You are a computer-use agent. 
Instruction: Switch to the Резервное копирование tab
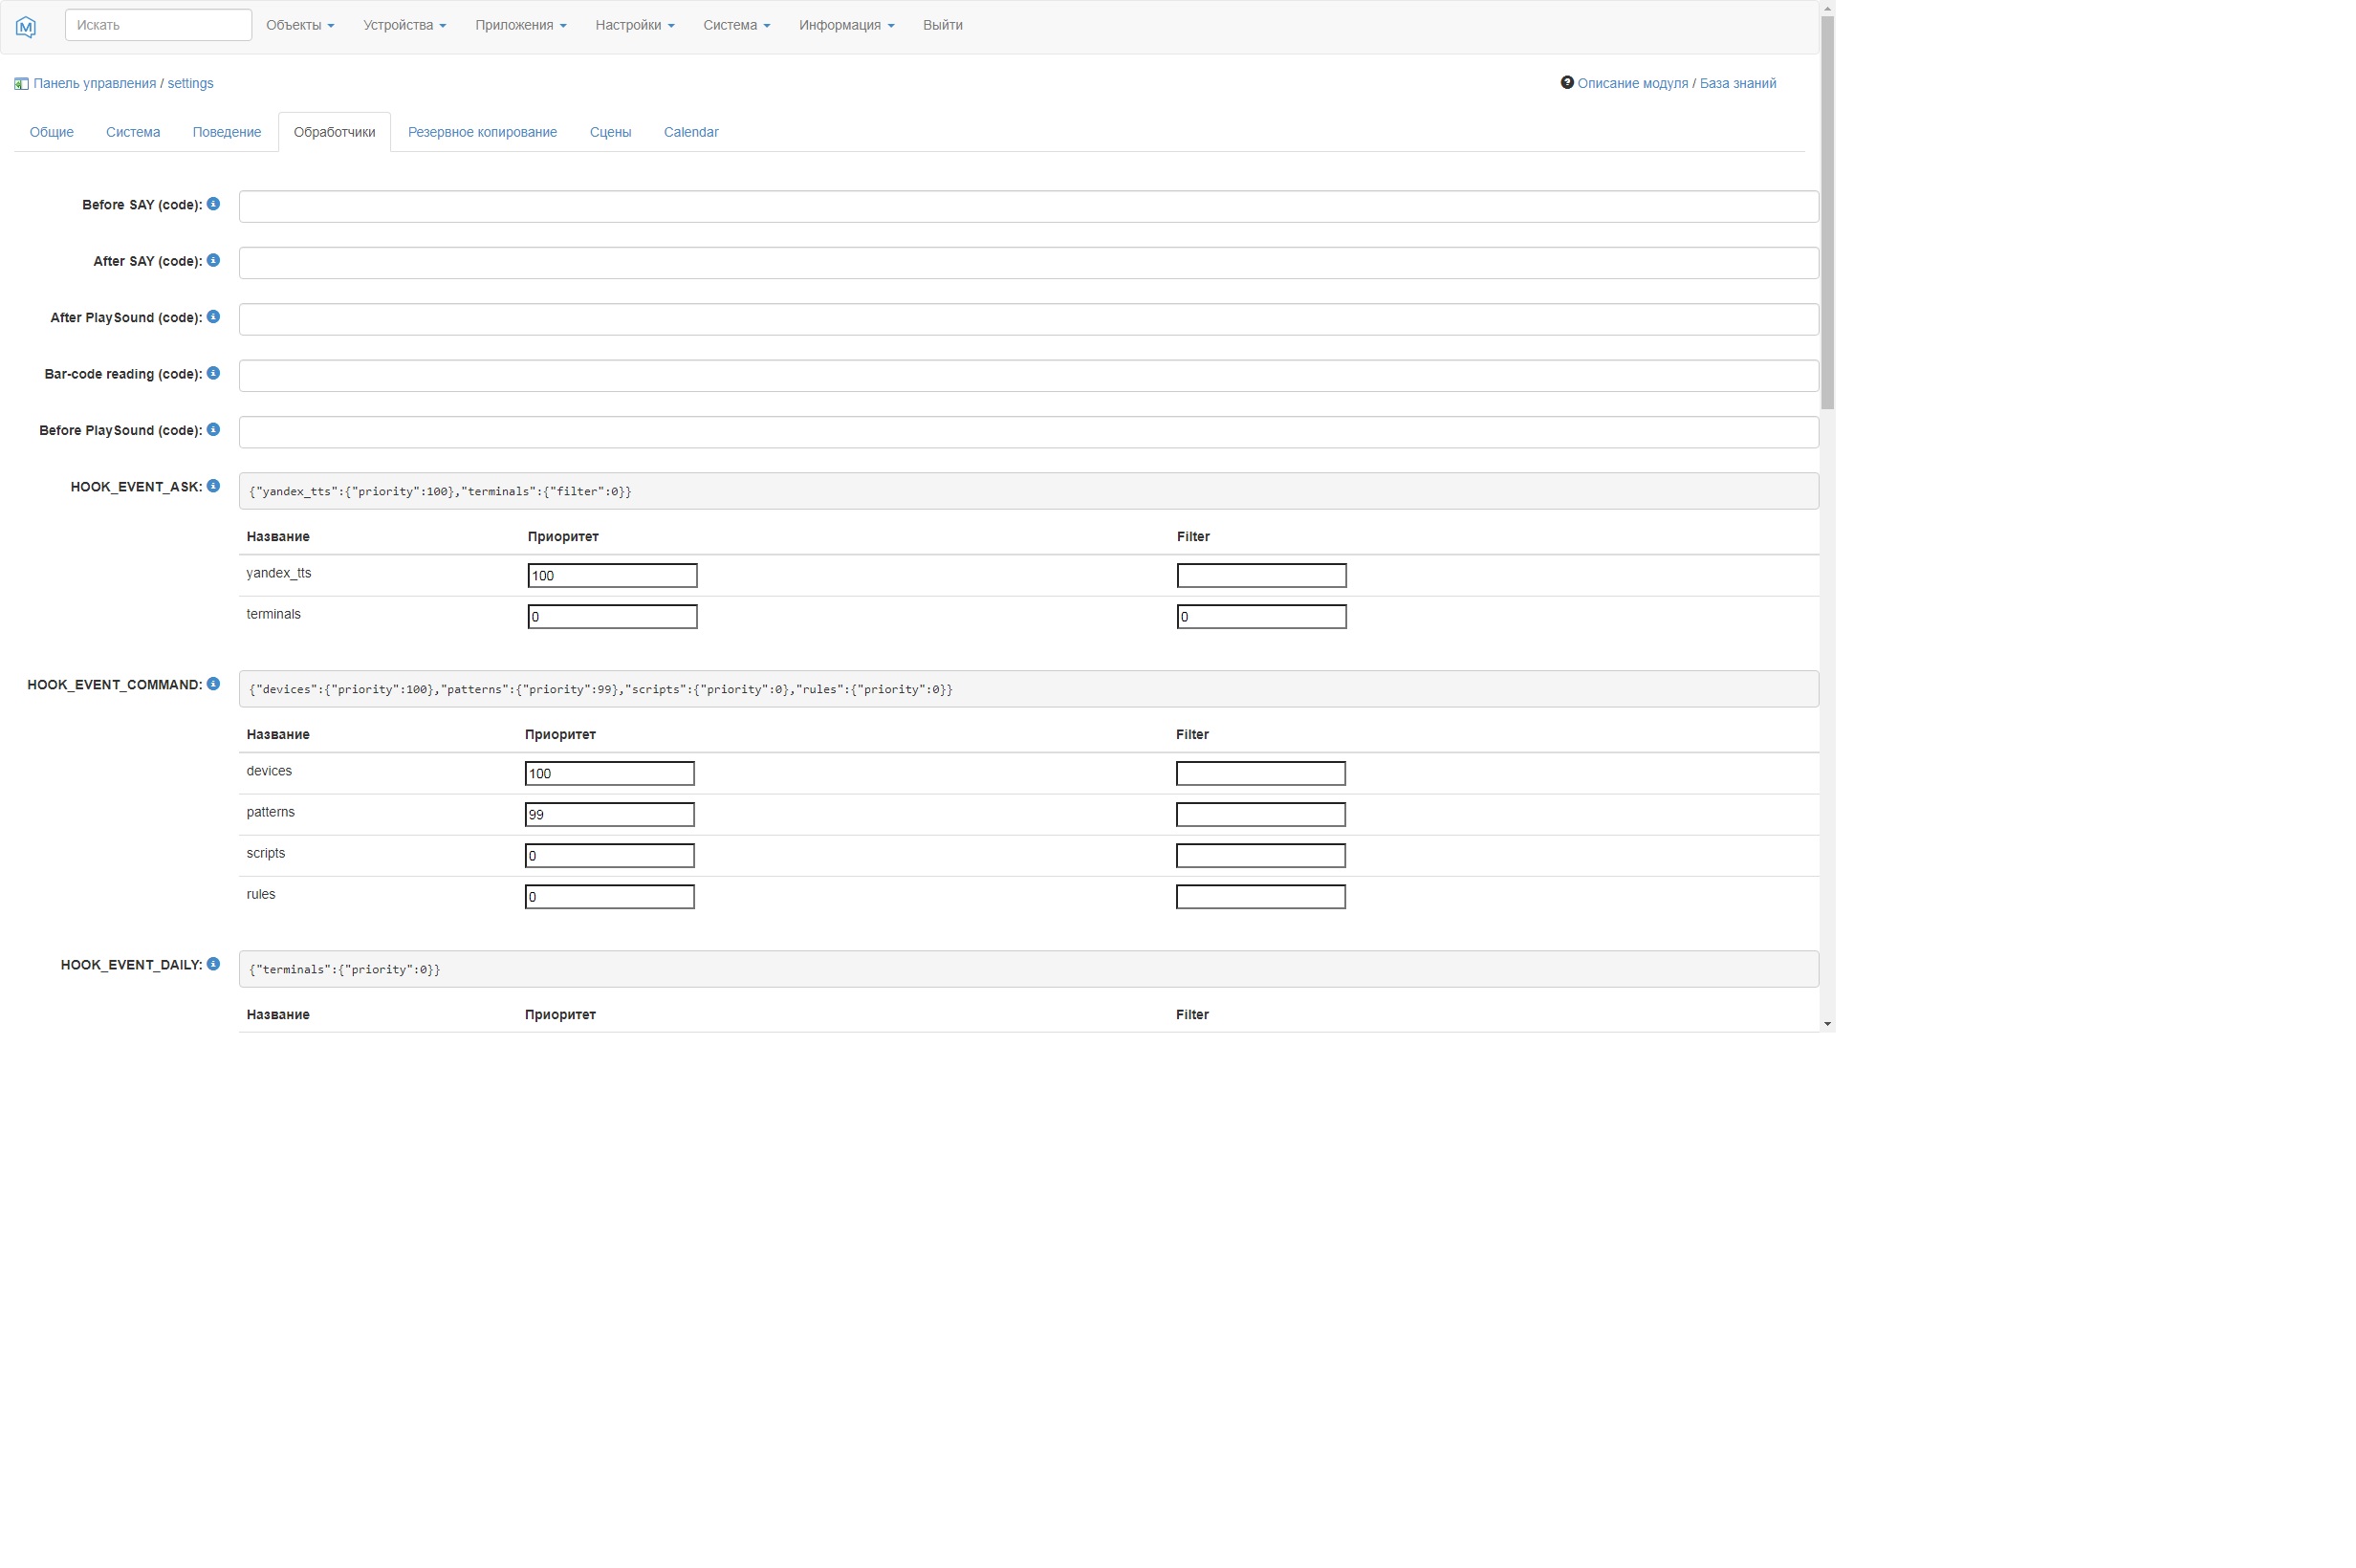(482, 131)
